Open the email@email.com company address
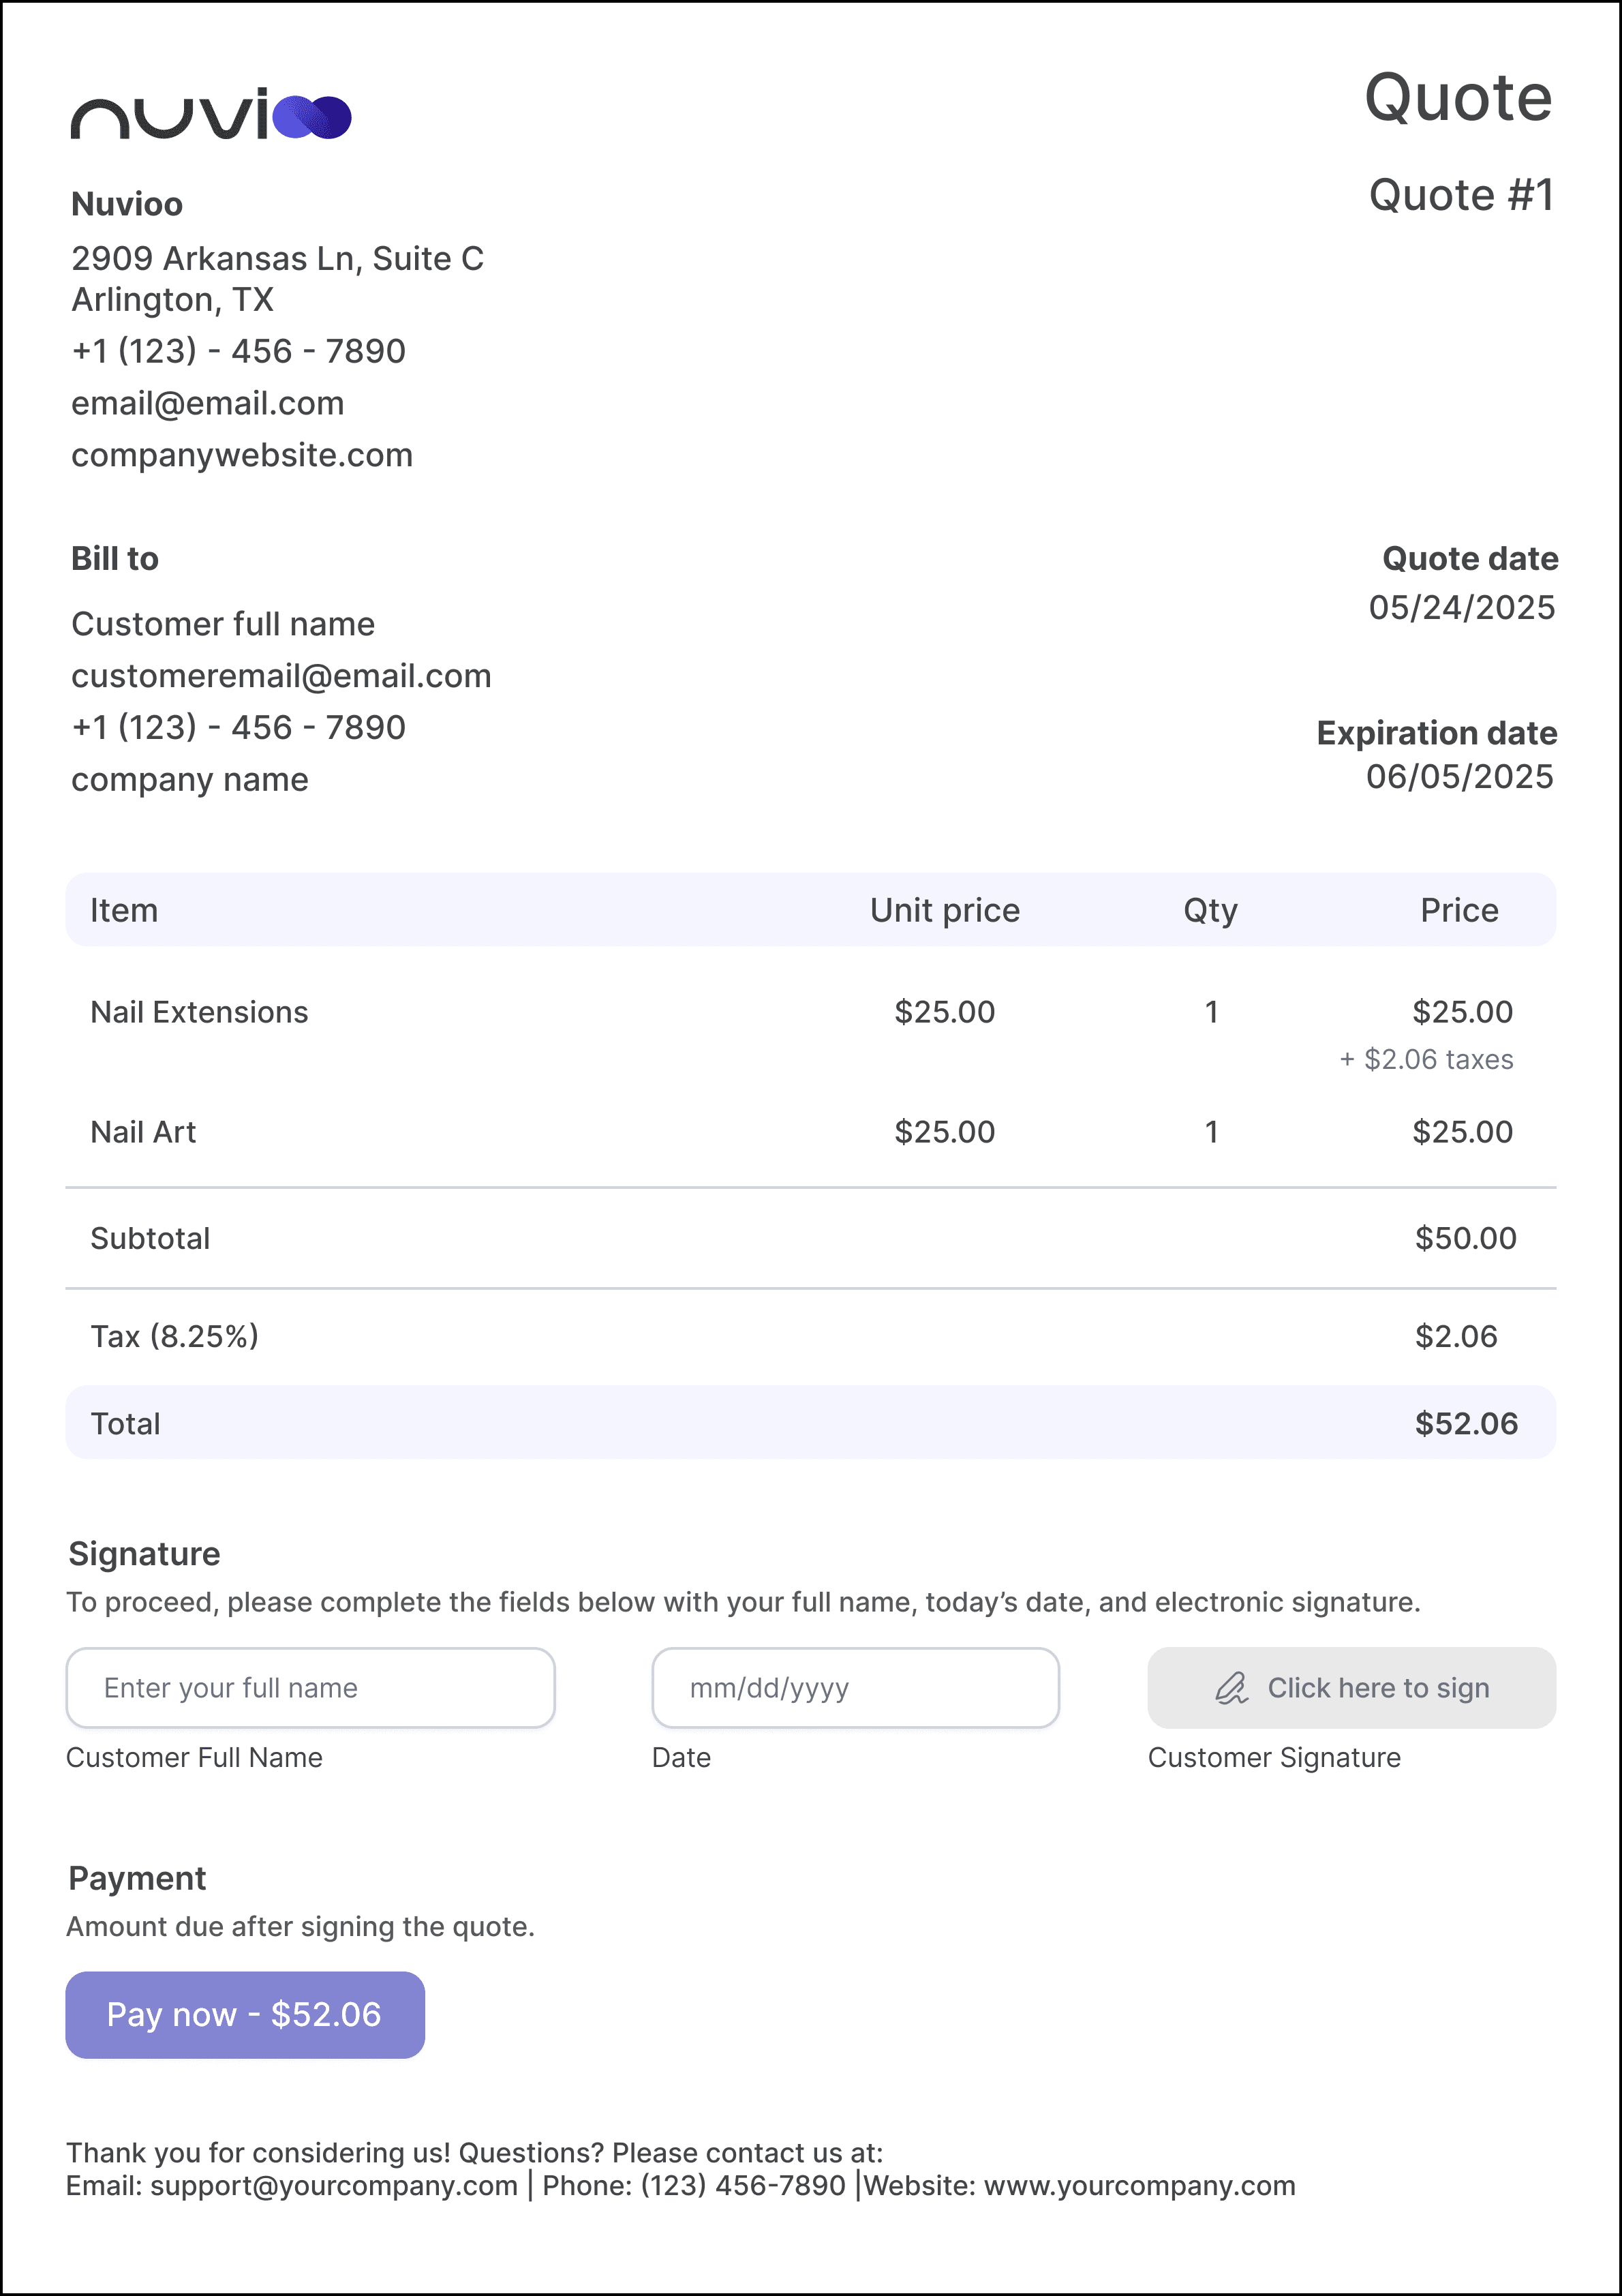The height and width of the screenshot is (2296, 1622). tap(208, 403)
